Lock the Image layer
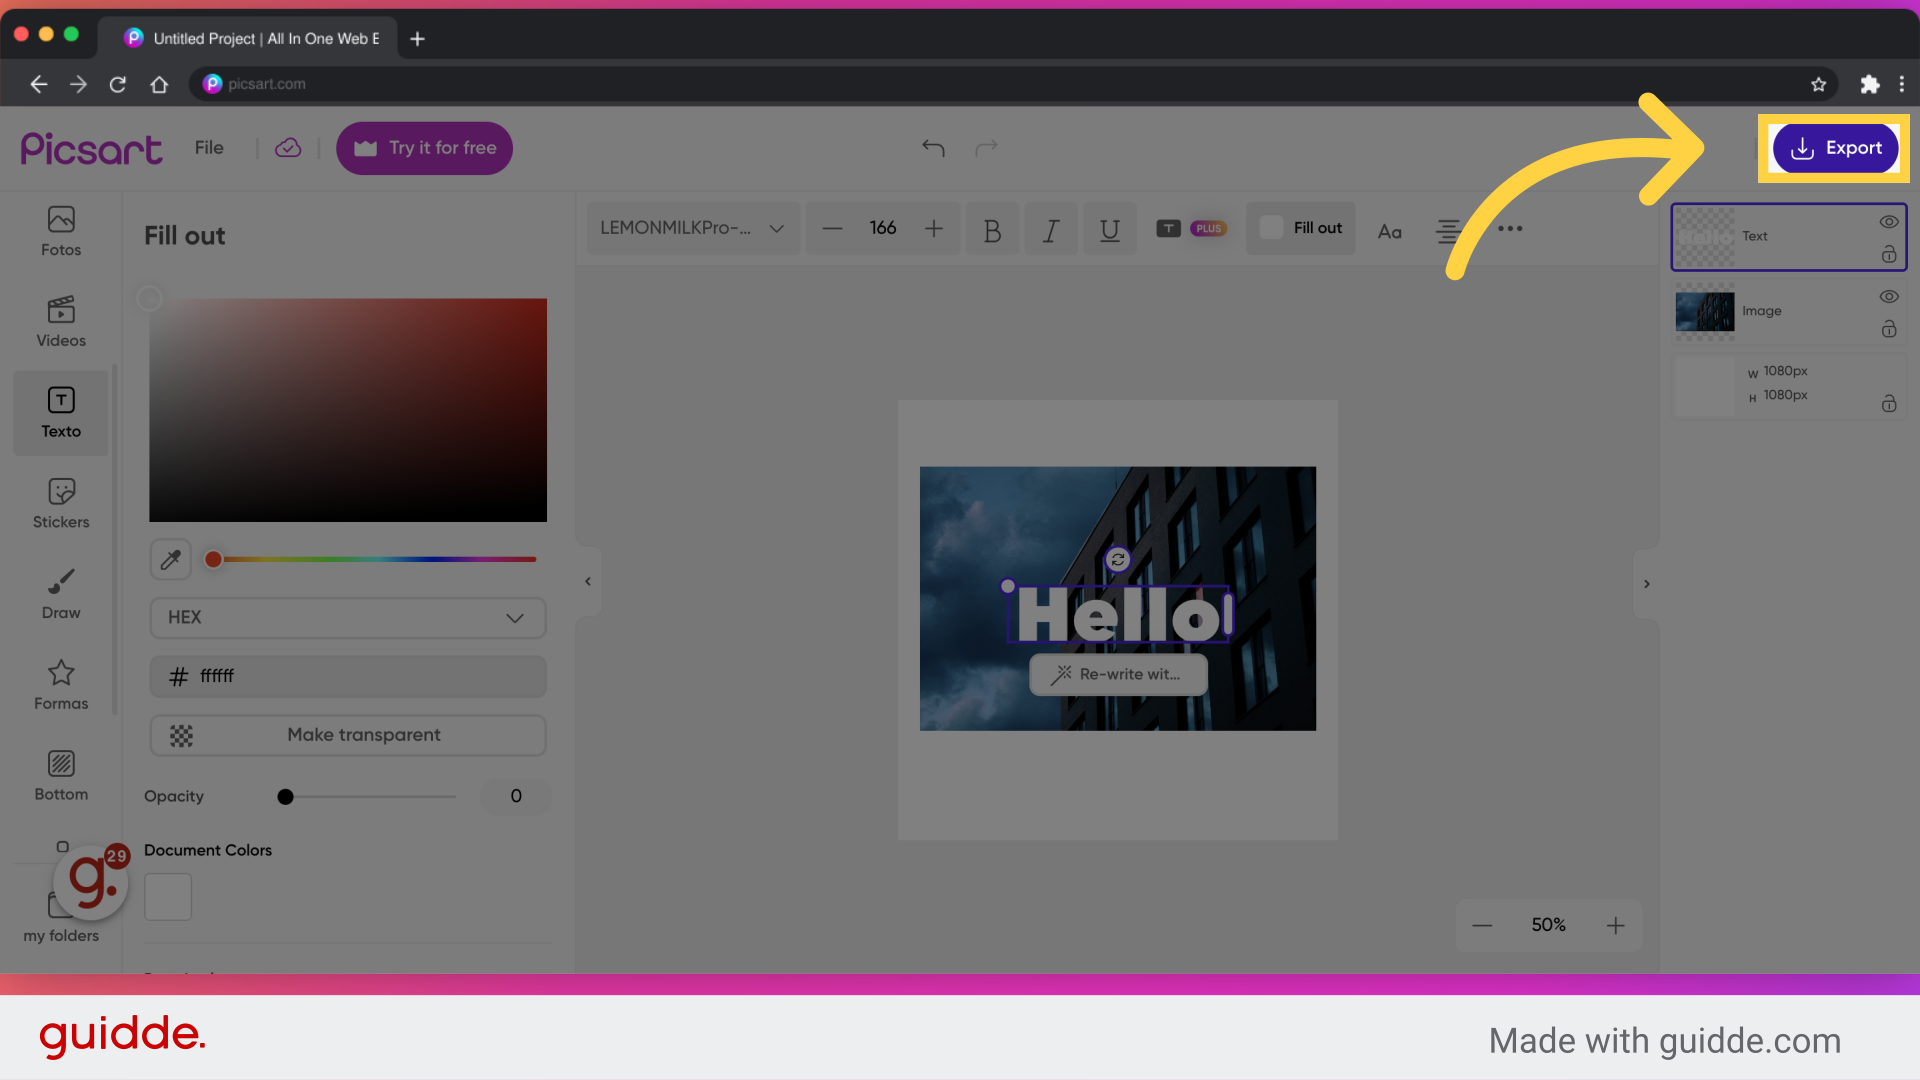The image size is (1920, 1080). pyautogui.click(x=1889, y=330)
